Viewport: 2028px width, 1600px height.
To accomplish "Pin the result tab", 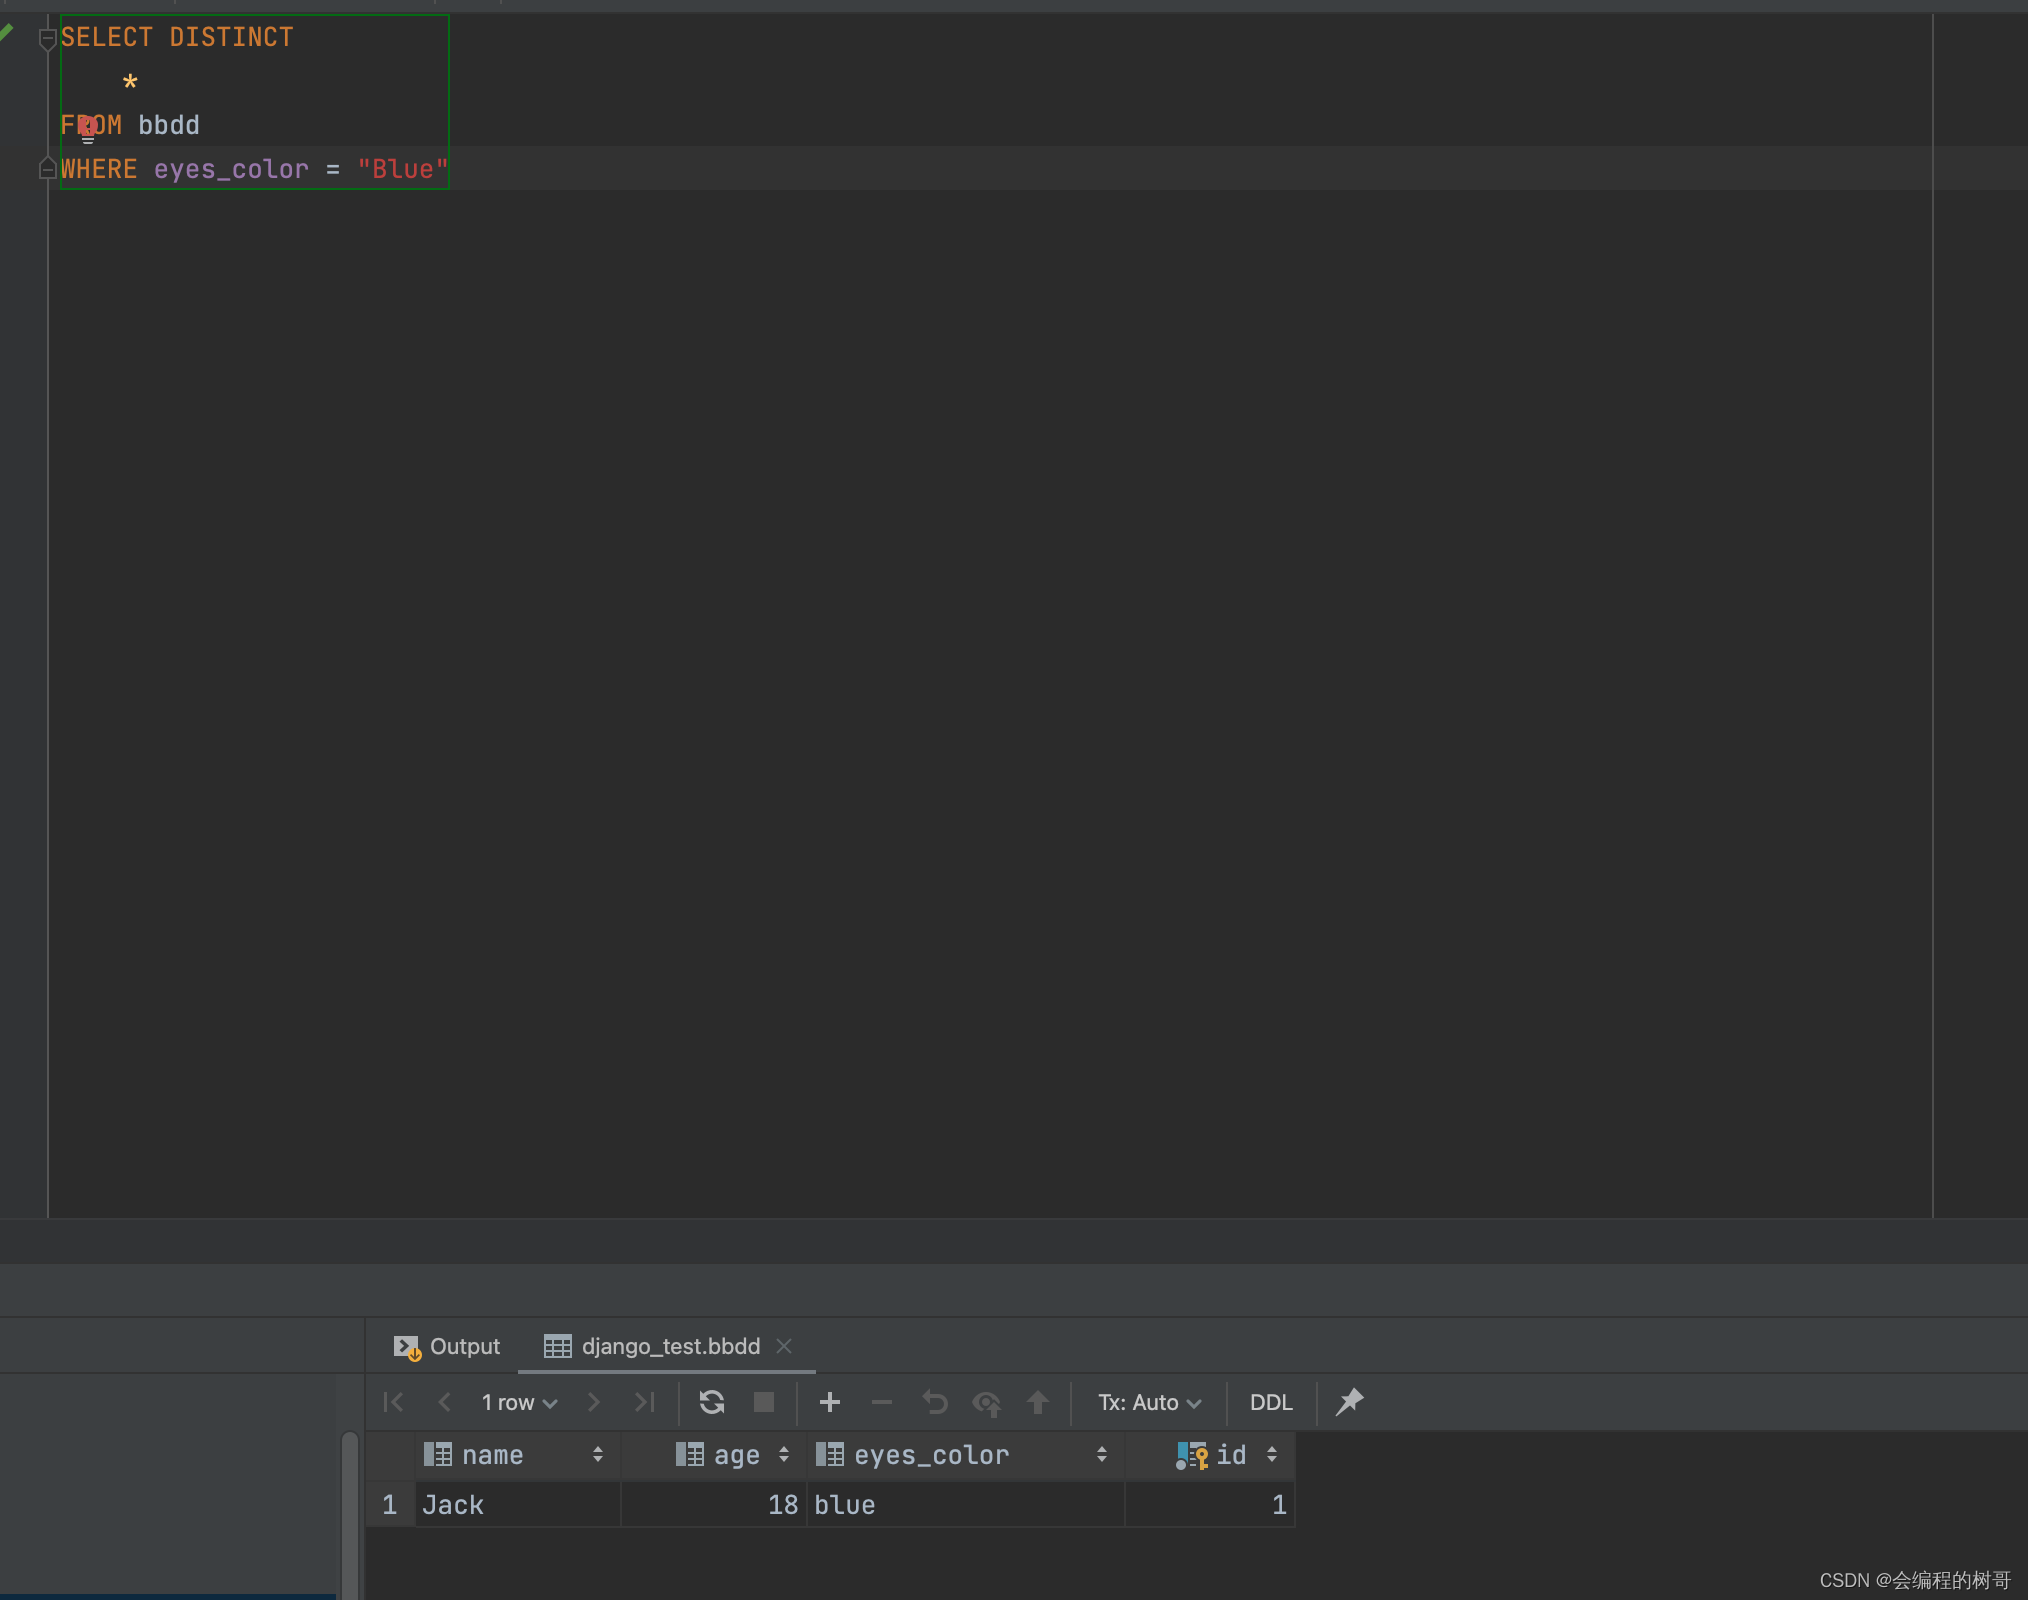I will tap(1349, 1402).
